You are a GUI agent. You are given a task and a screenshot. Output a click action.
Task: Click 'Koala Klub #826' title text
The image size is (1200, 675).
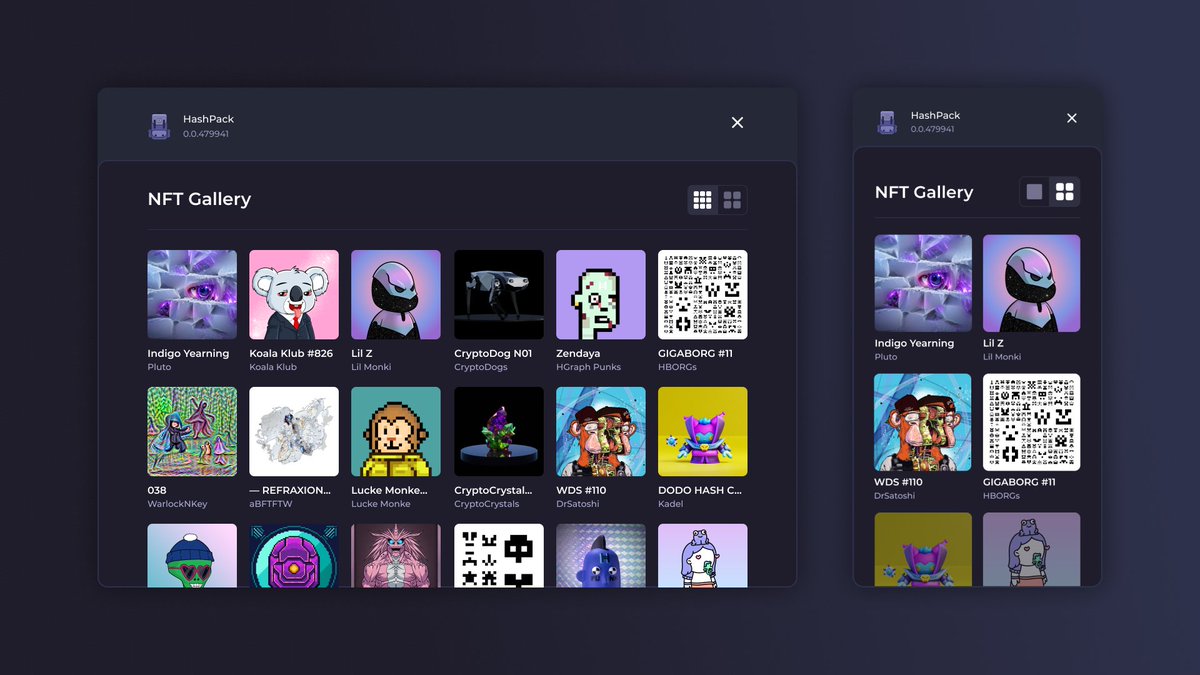point(291,353)
